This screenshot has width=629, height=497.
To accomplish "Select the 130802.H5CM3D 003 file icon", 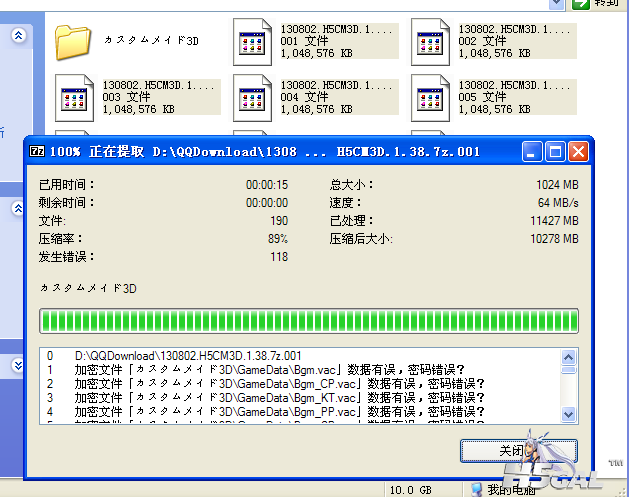I will pyautogui.click(x=74, y=98).
